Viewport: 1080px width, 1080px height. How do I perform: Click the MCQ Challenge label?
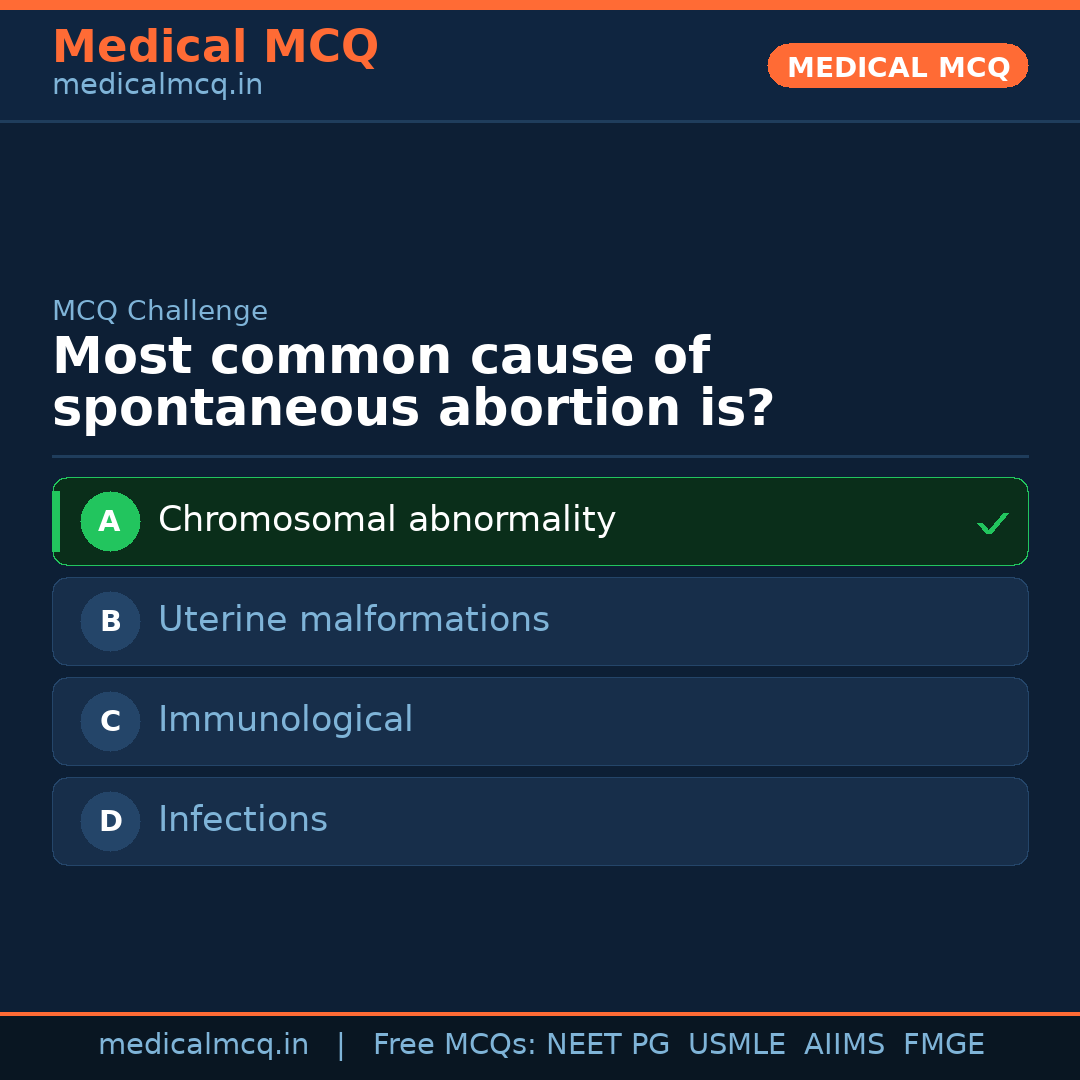tap(160, 311)
